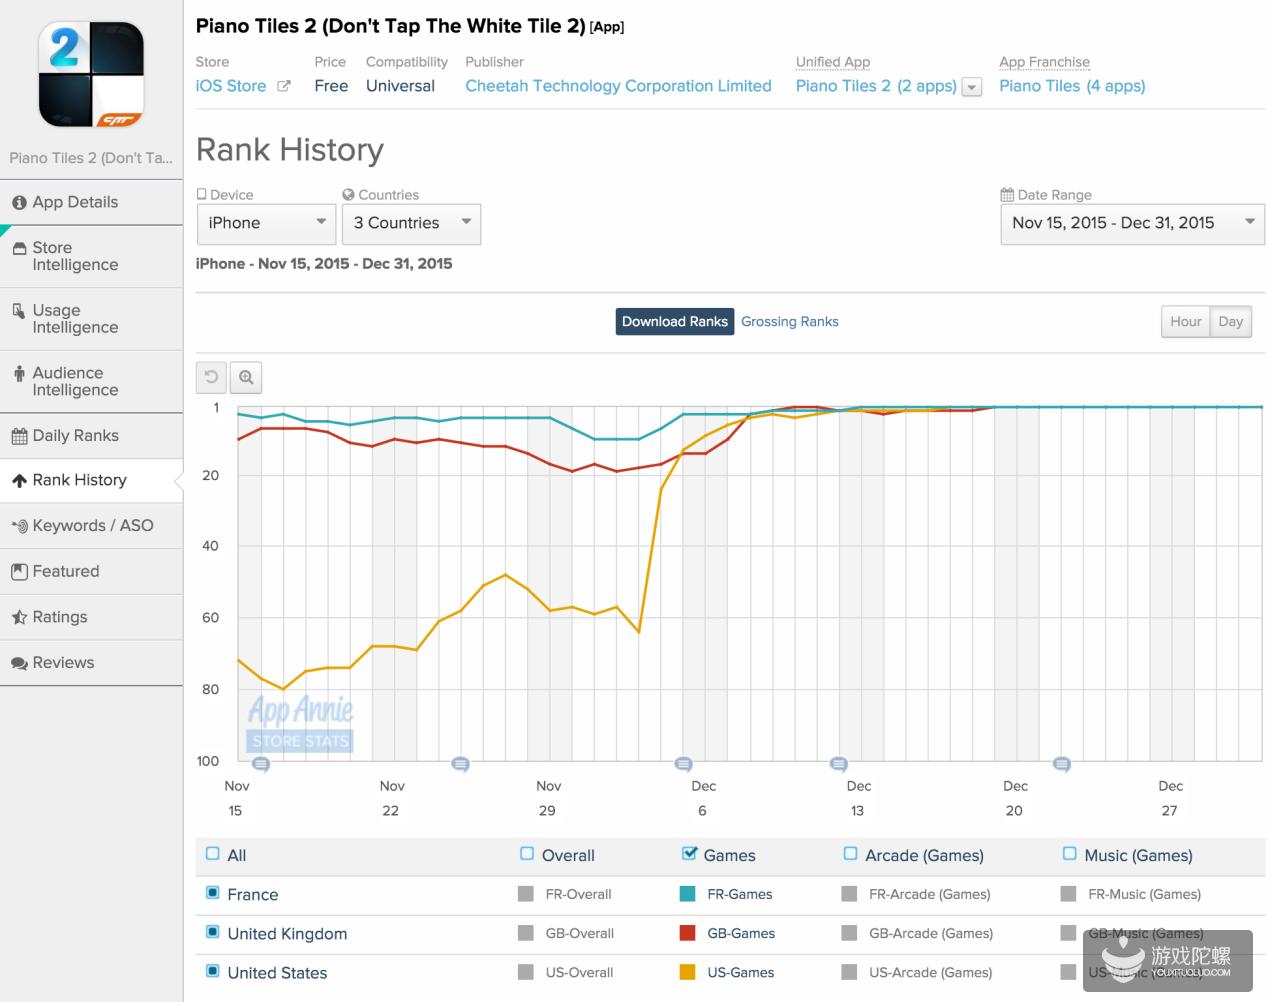Click the Daily Ranks calendar icon
The height and width of the screenshot is (1002, 1268).
19,436
